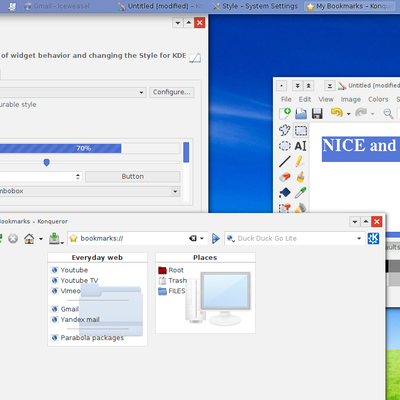Select the Brush tool in KolourPaint

300,177
